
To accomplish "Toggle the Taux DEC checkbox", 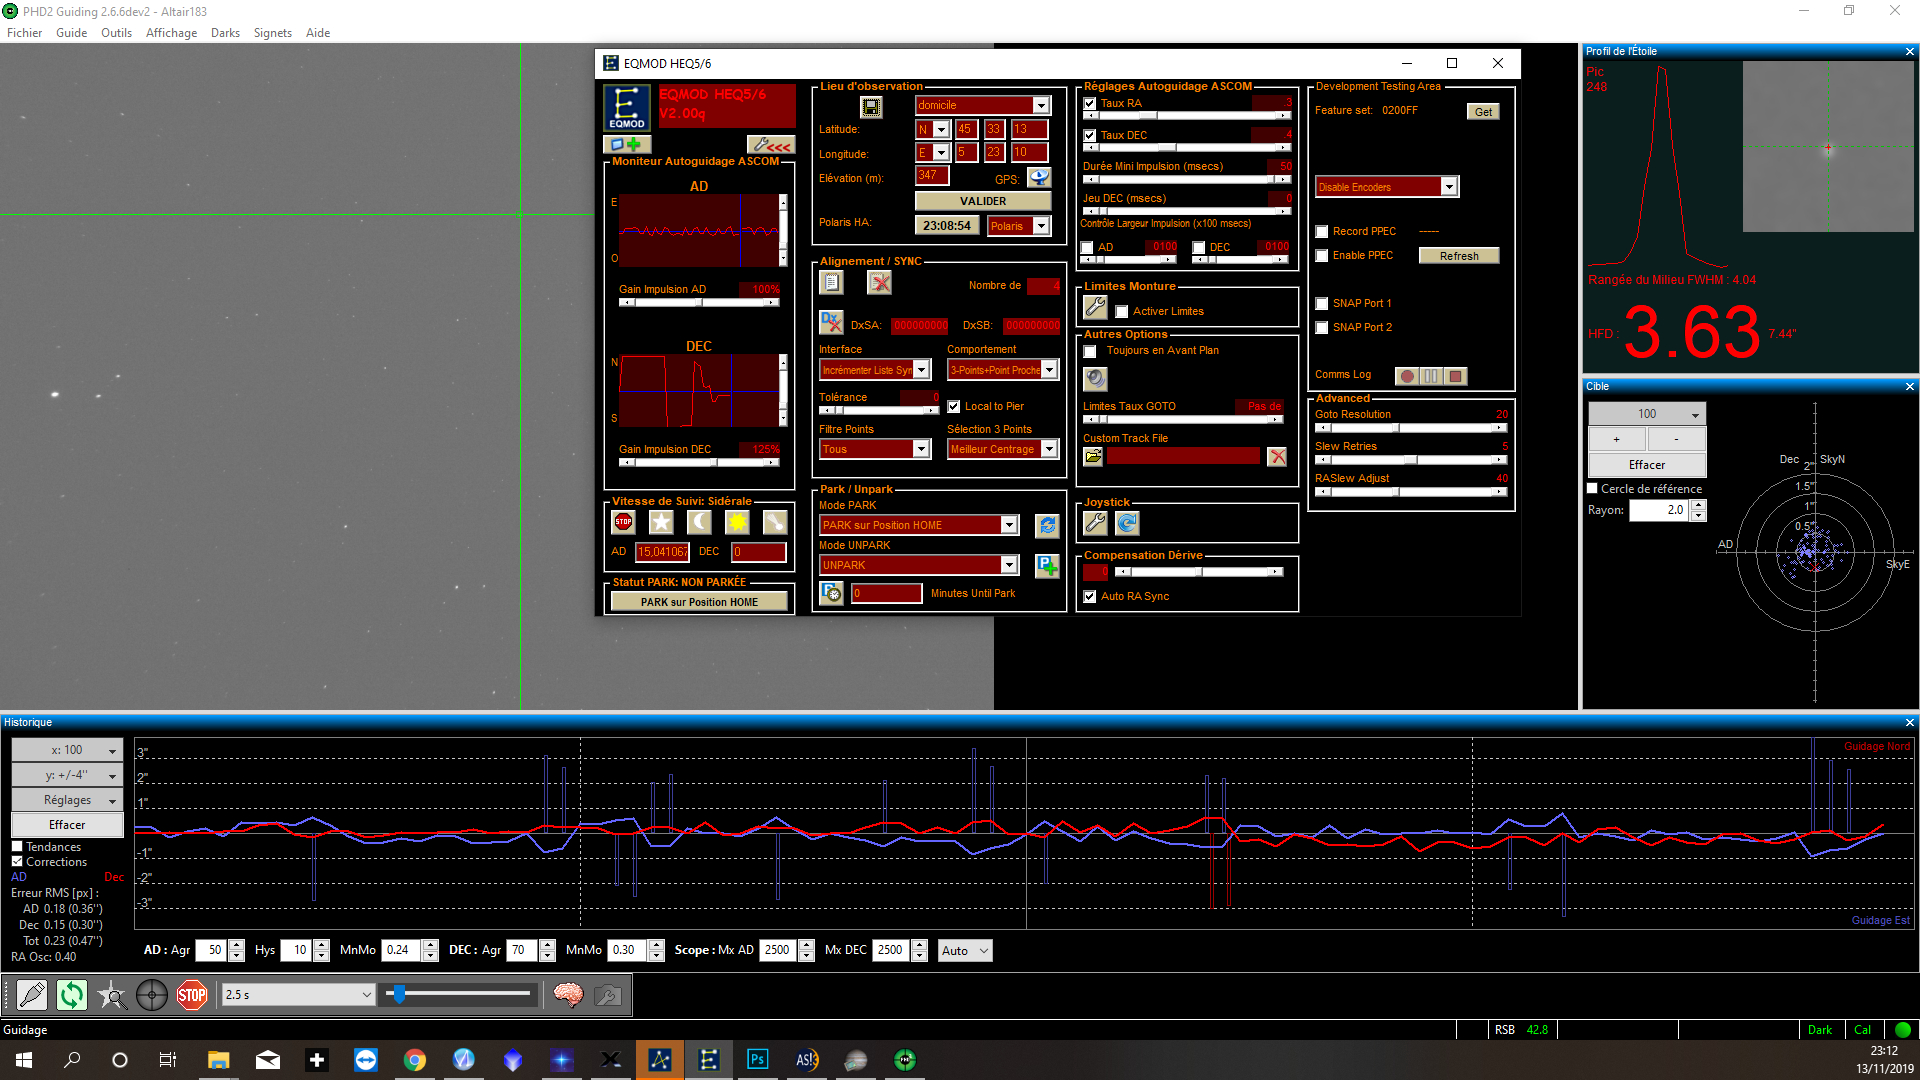I will [x=1090, y=135].
